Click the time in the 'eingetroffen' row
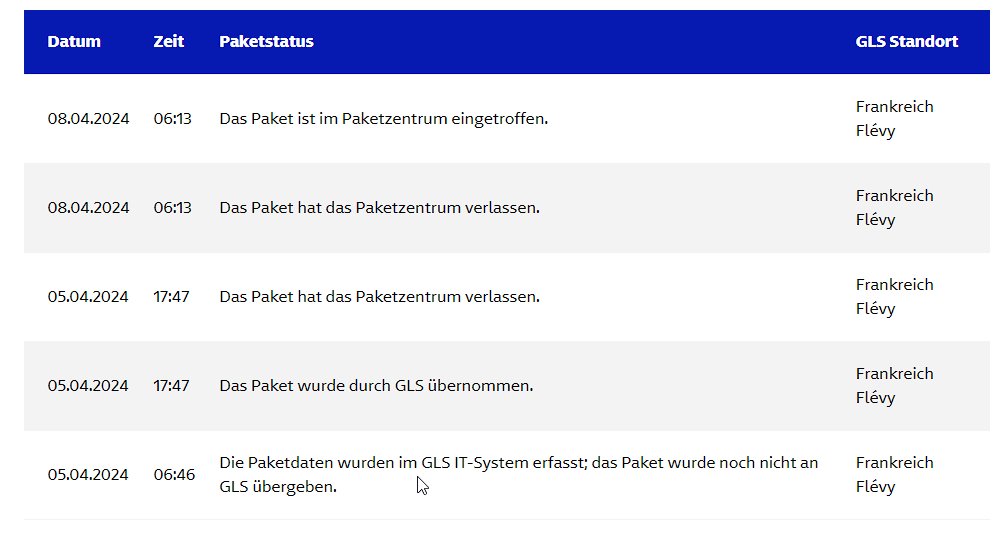Image resolution: width=990 pixels, height=535 pixels. click(172, 119)
